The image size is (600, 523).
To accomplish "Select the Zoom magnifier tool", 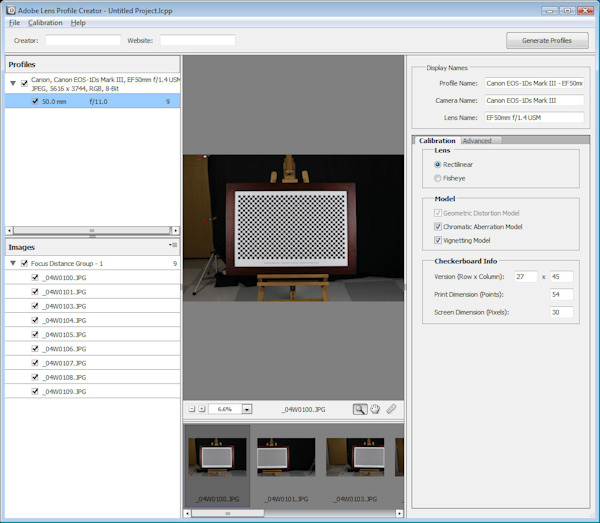I will pyautogui.click(x=359, y=409).
